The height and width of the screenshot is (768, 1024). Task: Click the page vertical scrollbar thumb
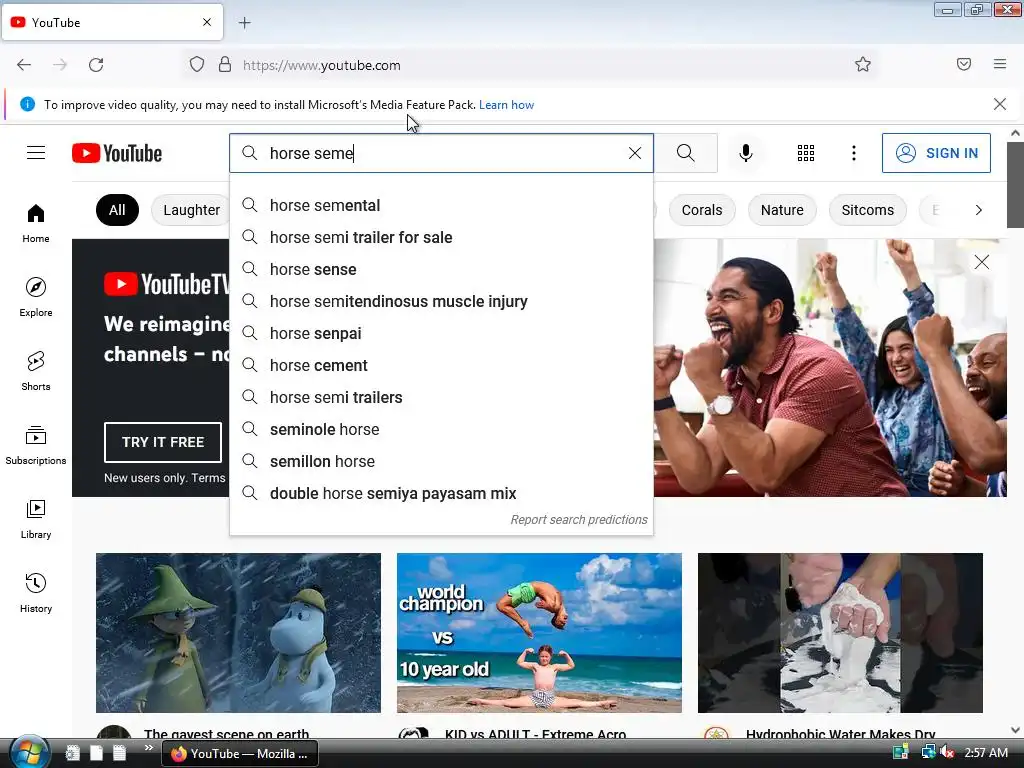(1015, 185)
